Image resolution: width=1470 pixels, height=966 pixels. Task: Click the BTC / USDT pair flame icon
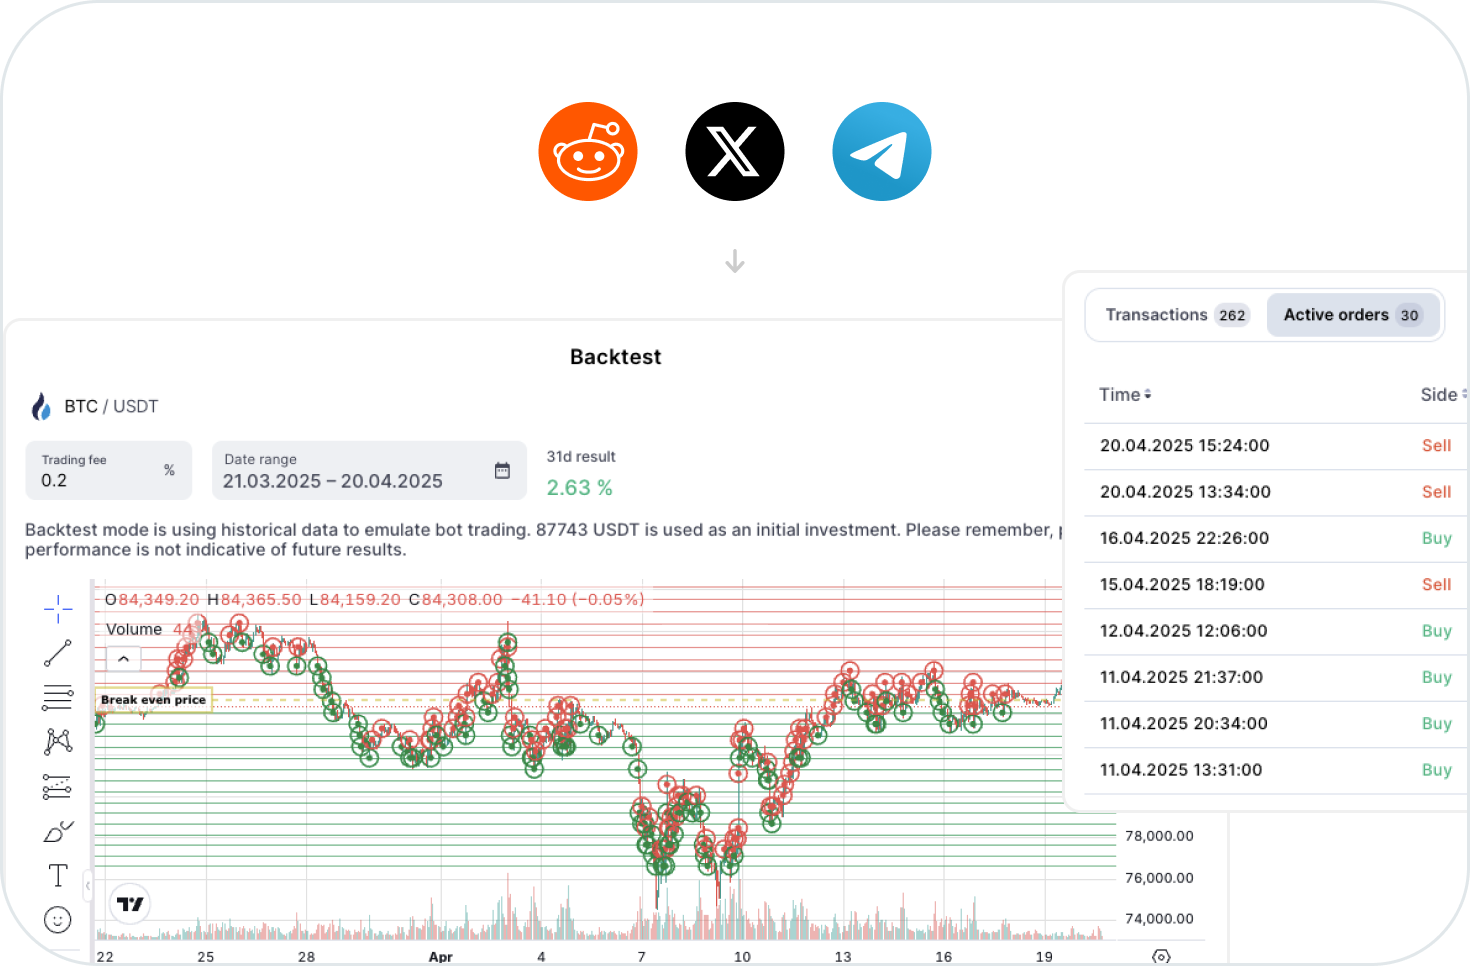41,406
